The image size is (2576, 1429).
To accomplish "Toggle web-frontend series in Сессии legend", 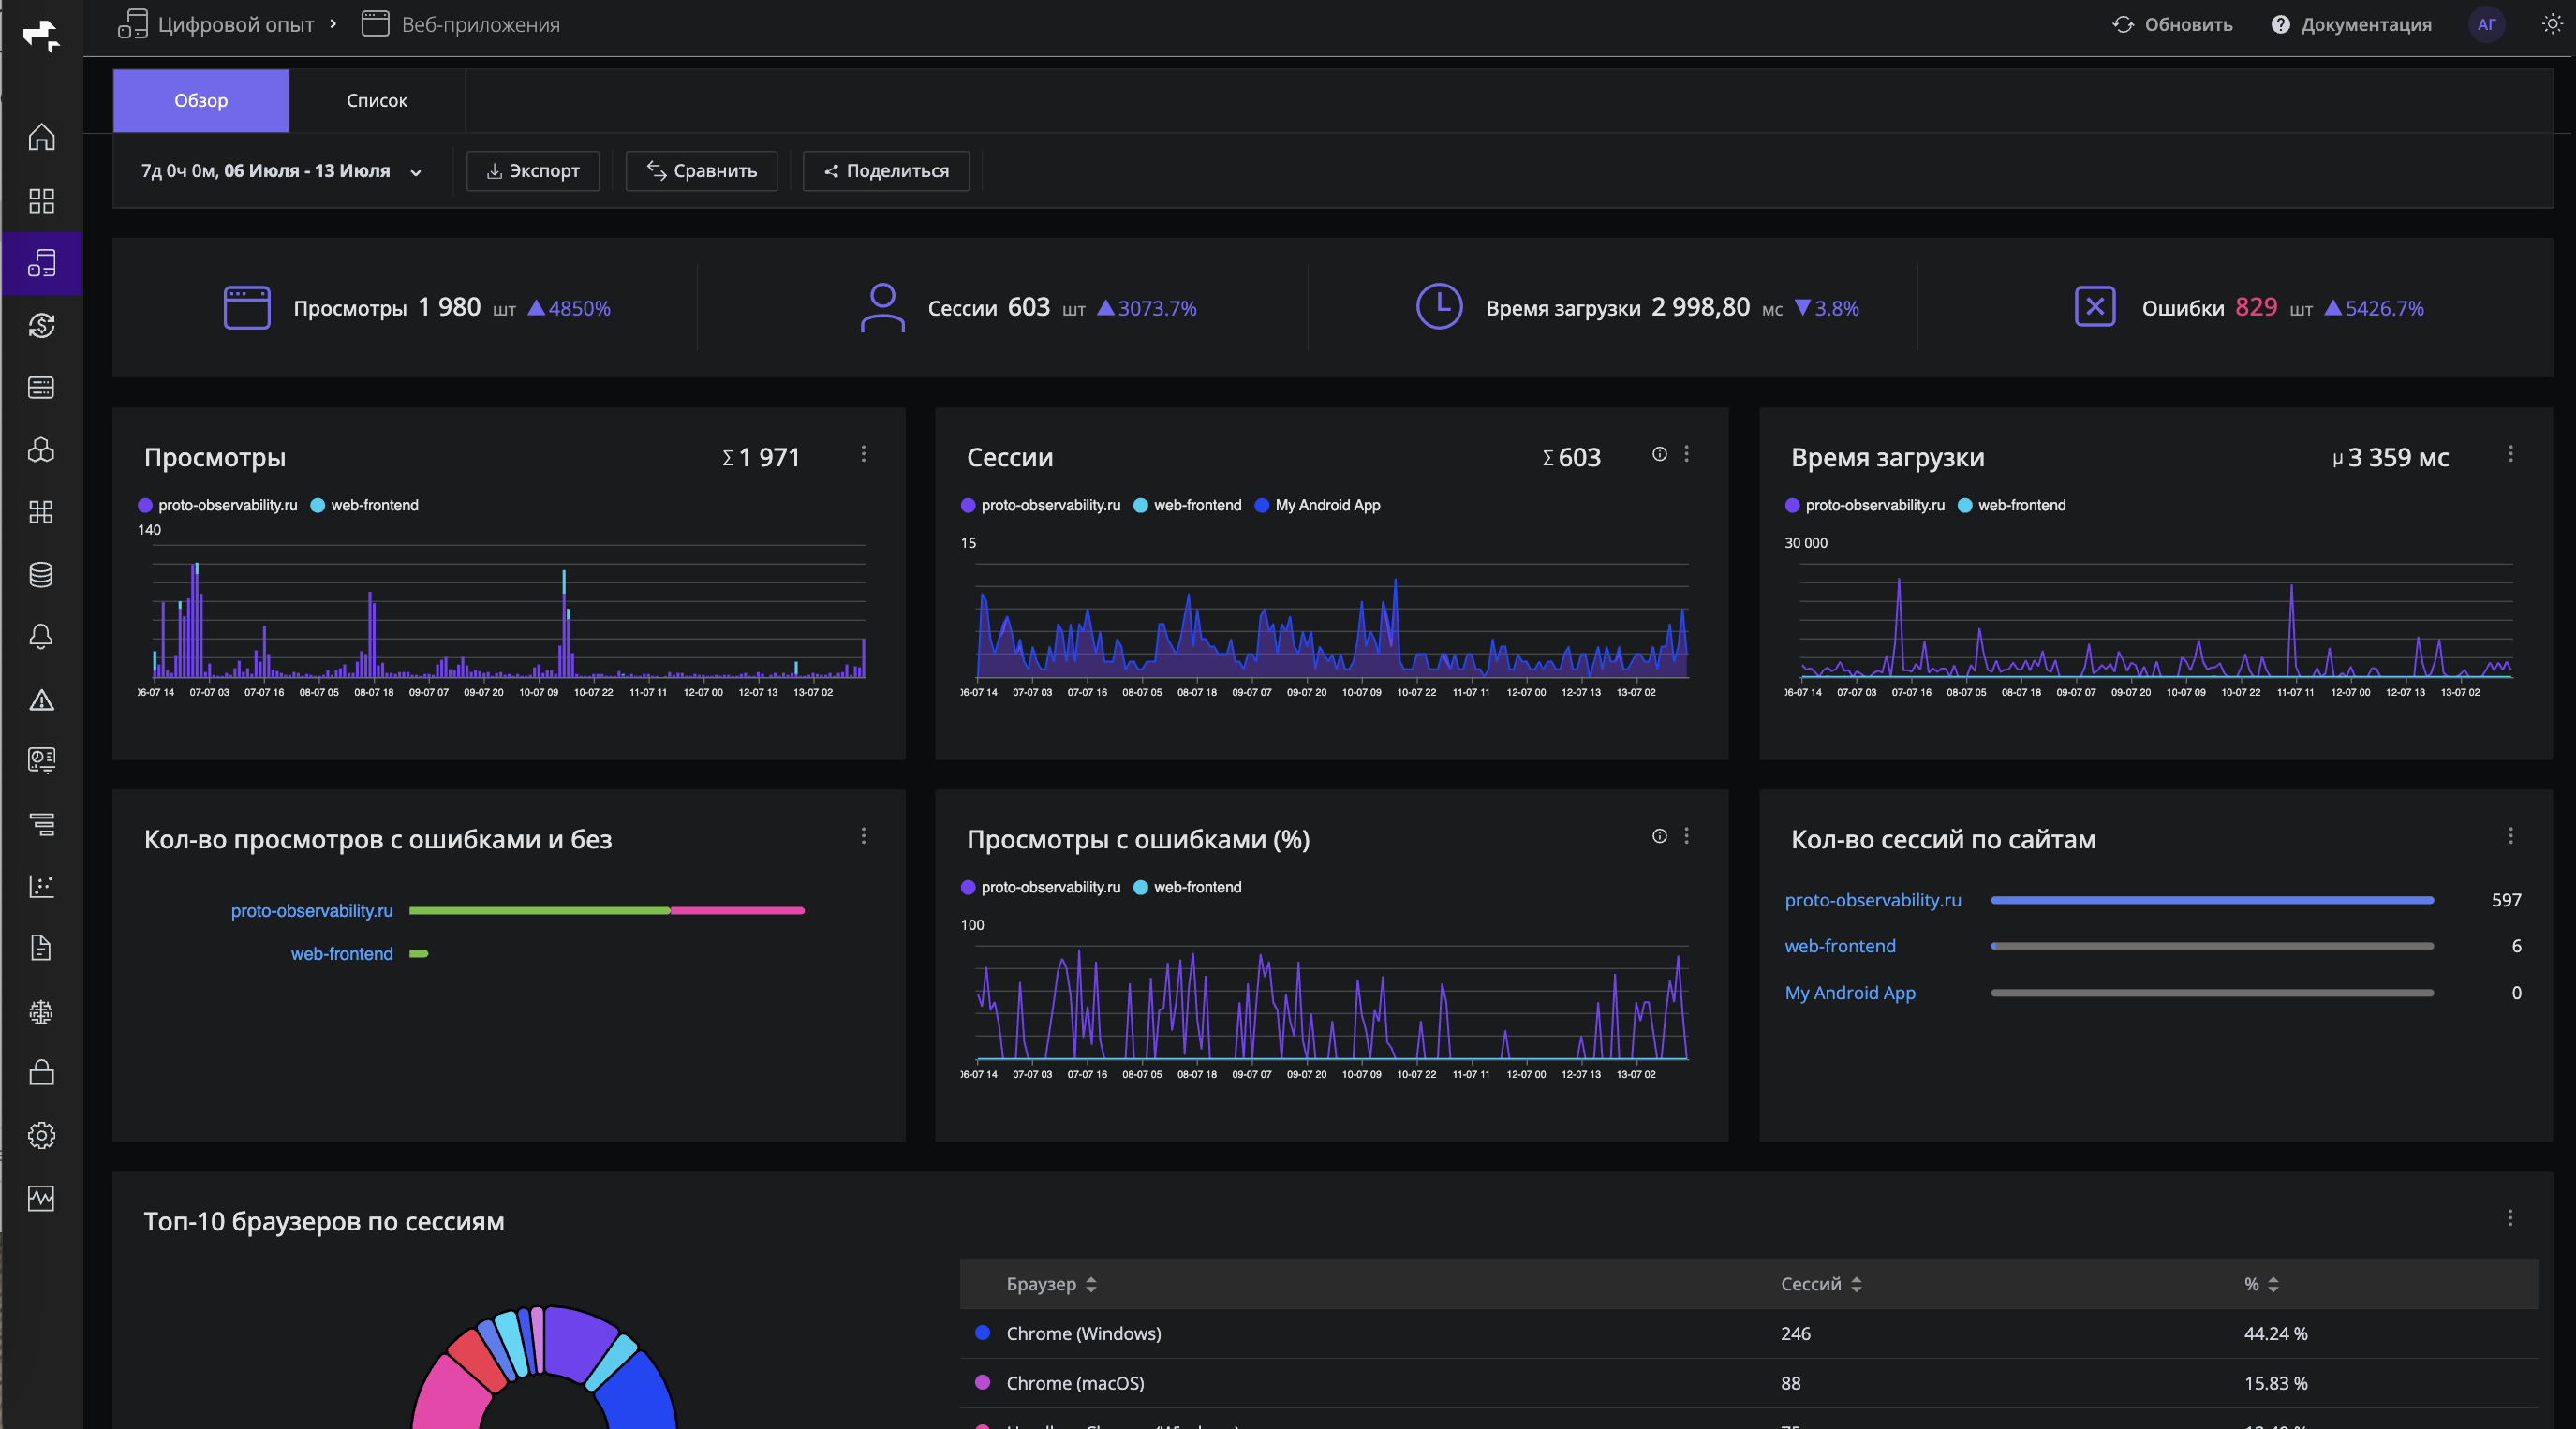I will [1188, 505].
